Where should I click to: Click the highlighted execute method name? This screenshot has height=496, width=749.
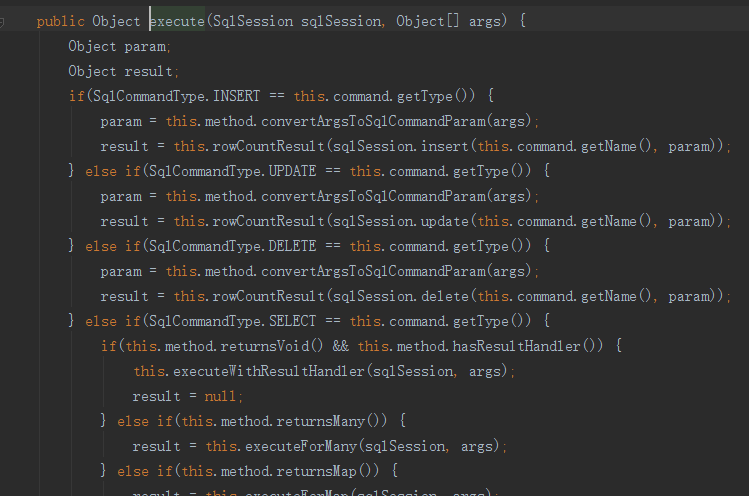(177, 21)
